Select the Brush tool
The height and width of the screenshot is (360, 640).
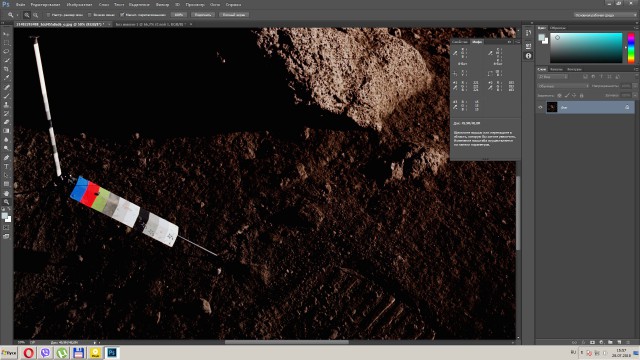coord(6,96)
